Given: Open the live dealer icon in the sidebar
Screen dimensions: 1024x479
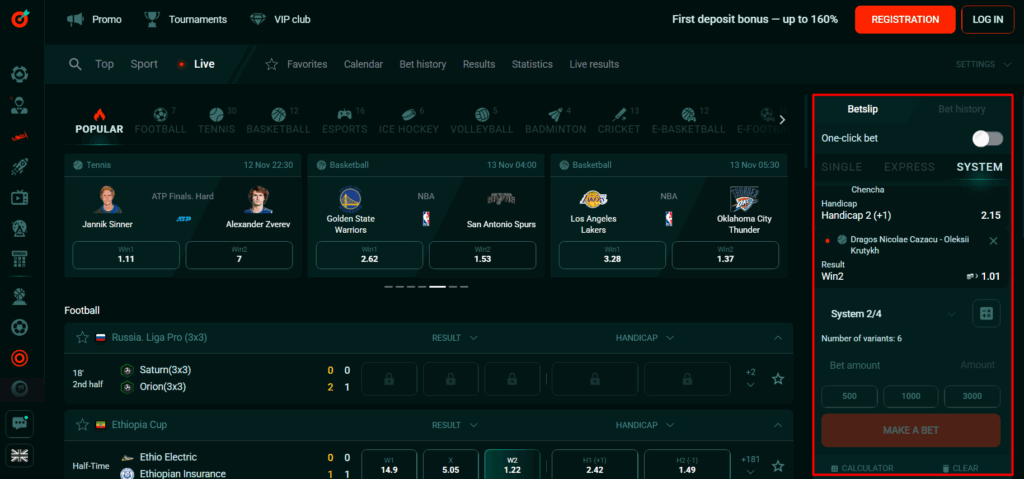Looking at the screenshot, I should tap(20, 105).
